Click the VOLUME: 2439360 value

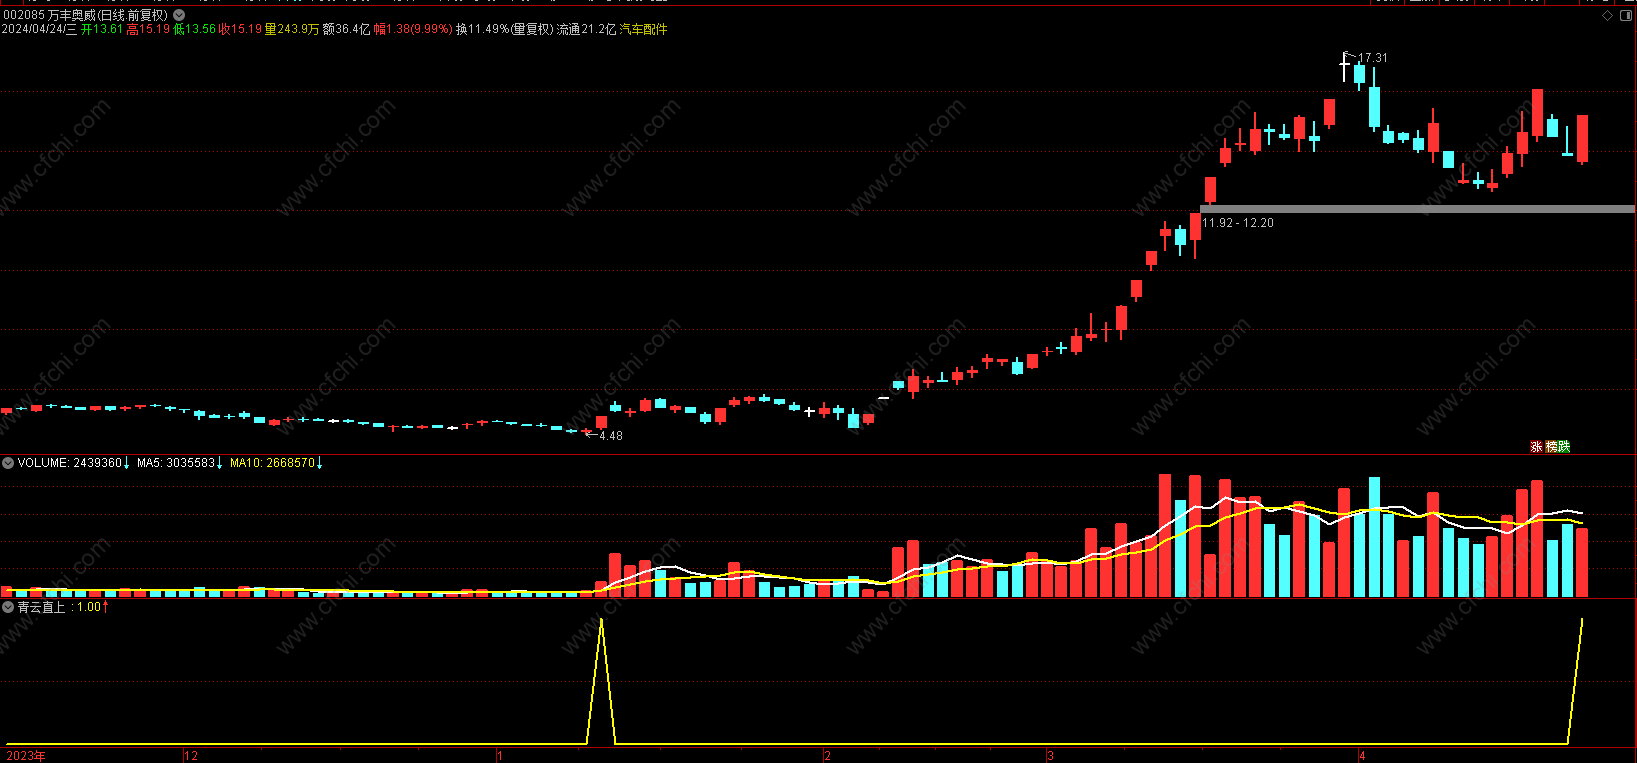[70, 463]
